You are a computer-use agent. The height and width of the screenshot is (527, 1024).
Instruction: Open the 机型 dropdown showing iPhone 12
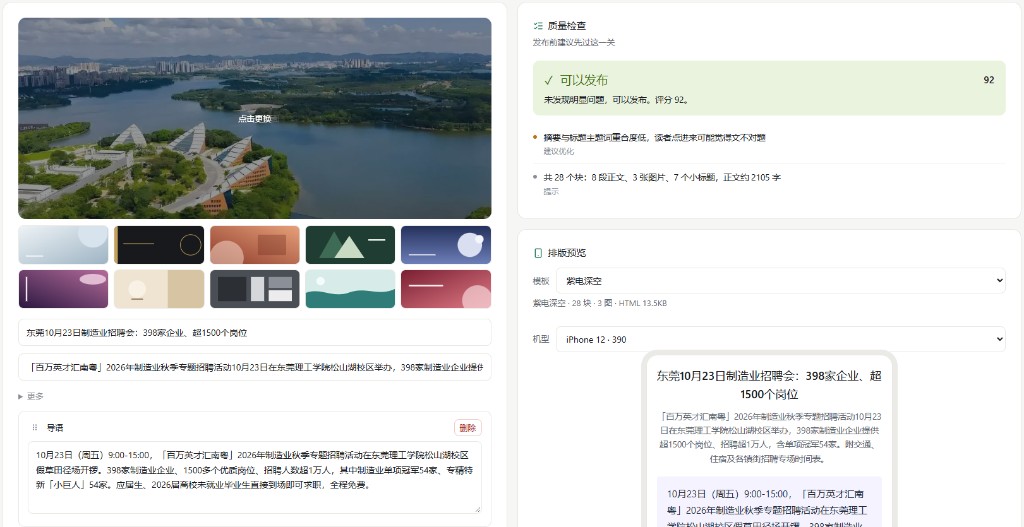click(780, 340)
